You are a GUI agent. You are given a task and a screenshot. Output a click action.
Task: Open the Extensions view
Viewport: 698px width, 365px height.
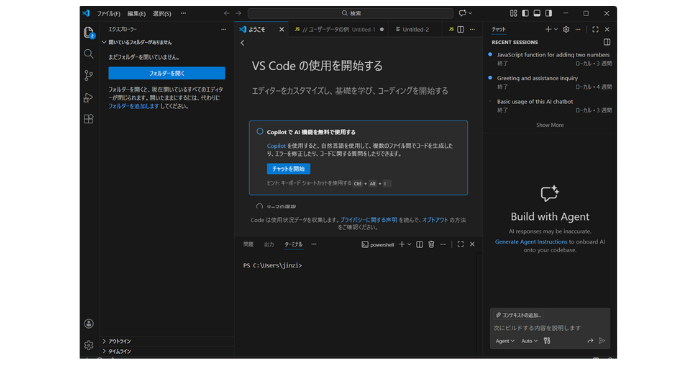point(89,119)
